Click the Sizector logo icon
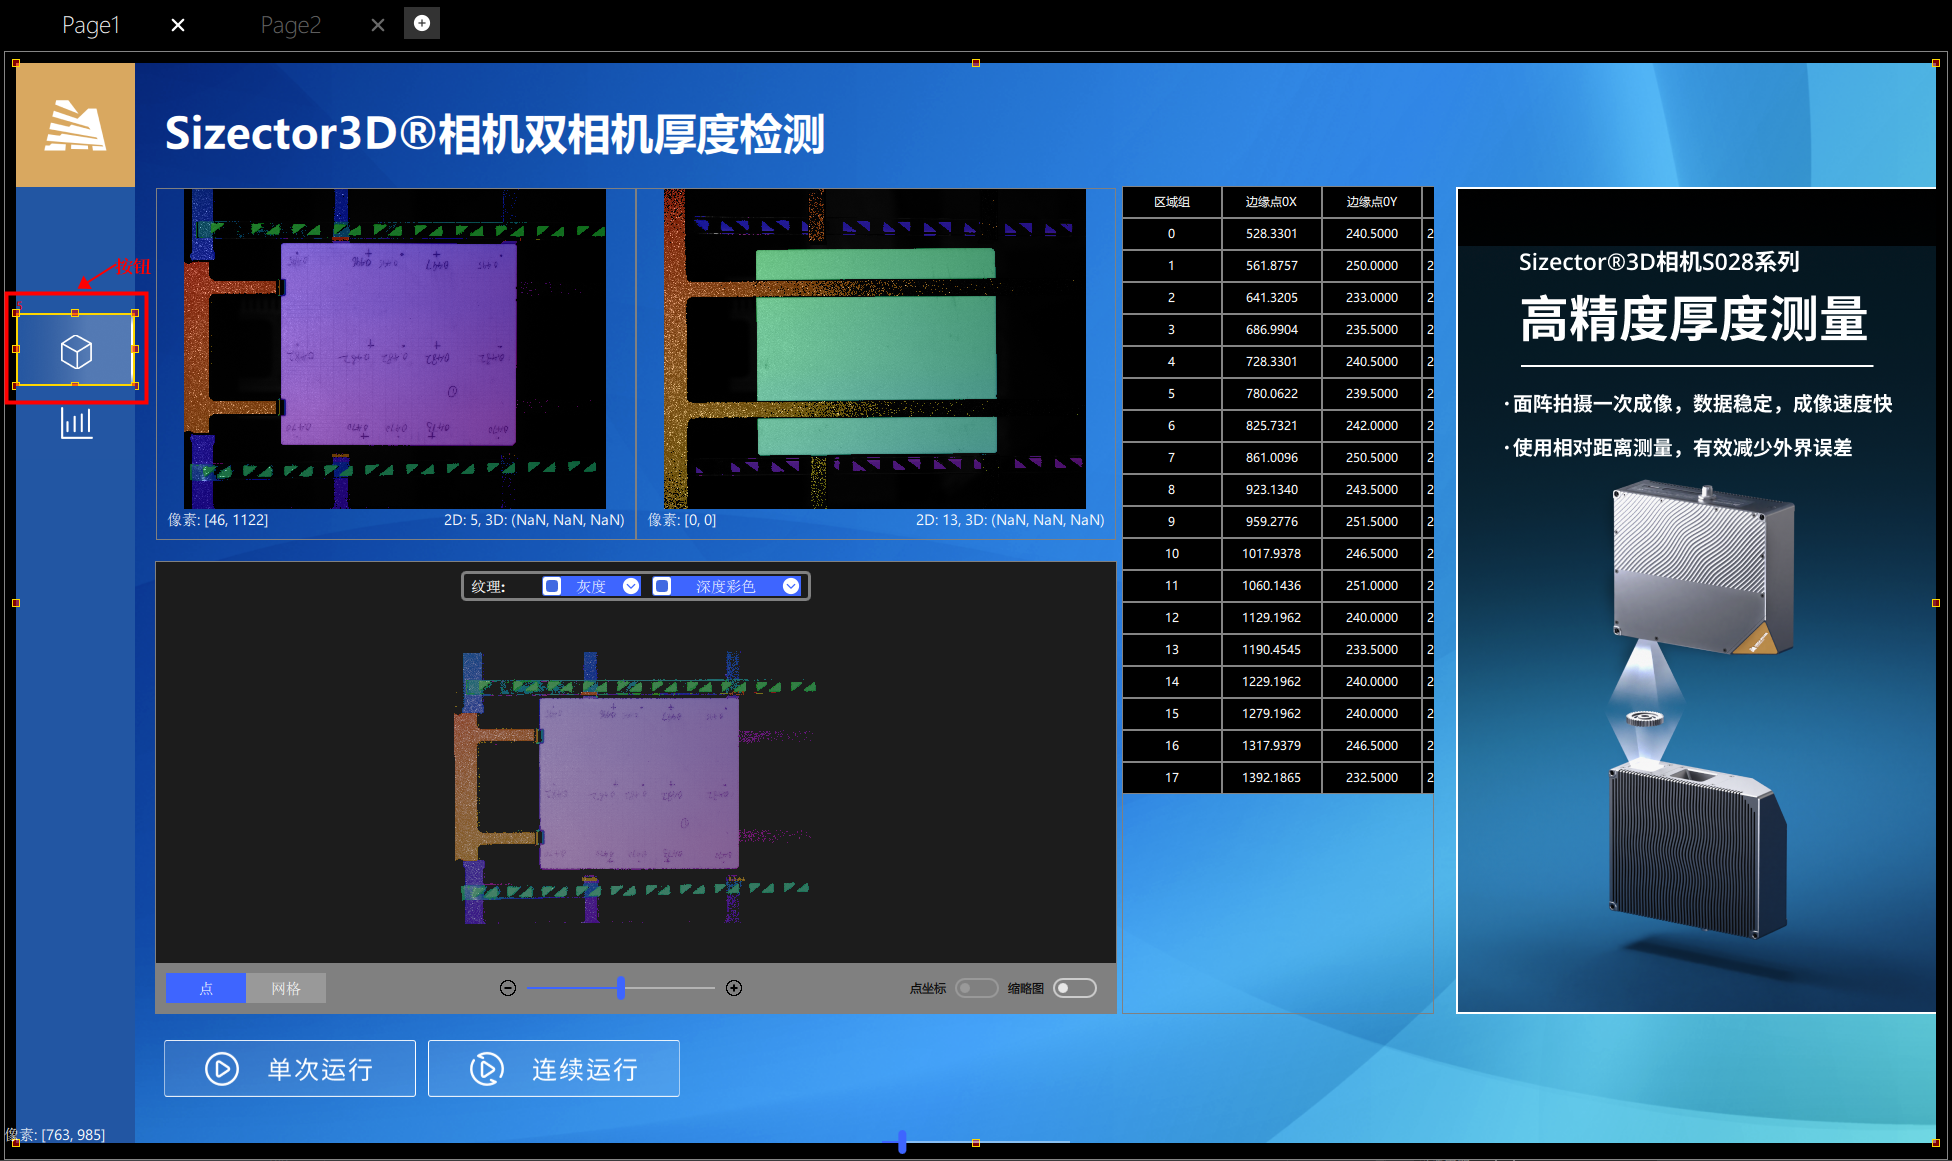The height and width of the screenshot is (1161, 1952). (x=75, y=125)
